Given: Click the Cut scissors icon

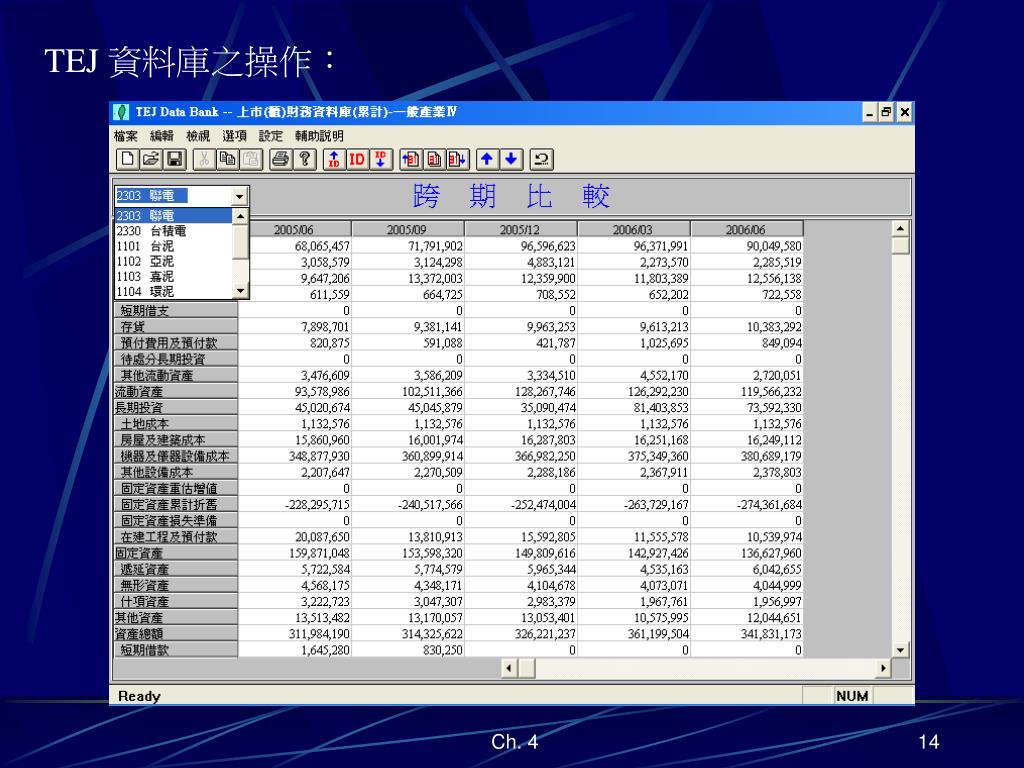Looking at the screenshot, I should (204, 159).
